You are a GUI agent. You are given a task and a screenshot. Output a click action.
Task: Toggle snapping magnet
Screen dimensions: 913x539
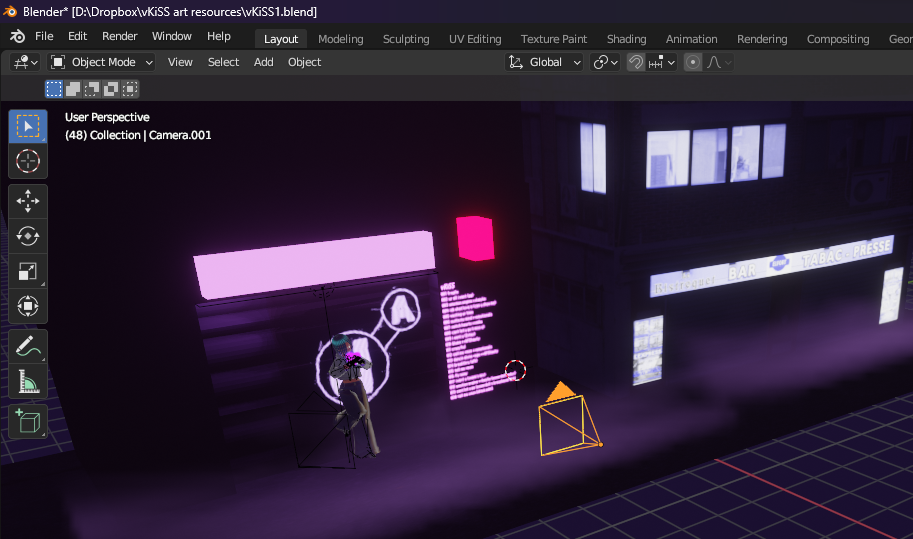636,62
